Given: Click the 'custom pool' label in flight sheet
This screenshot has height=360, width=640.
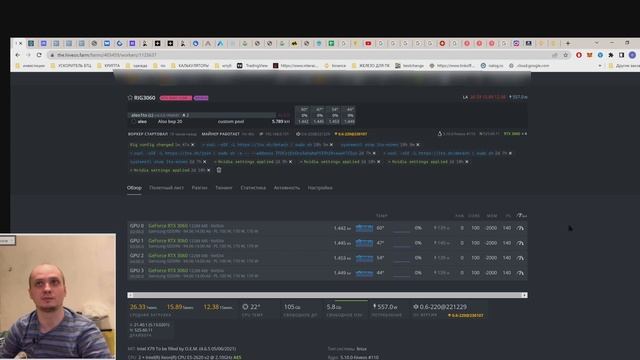Looking at the screenshot, I should tap(231, 121).
